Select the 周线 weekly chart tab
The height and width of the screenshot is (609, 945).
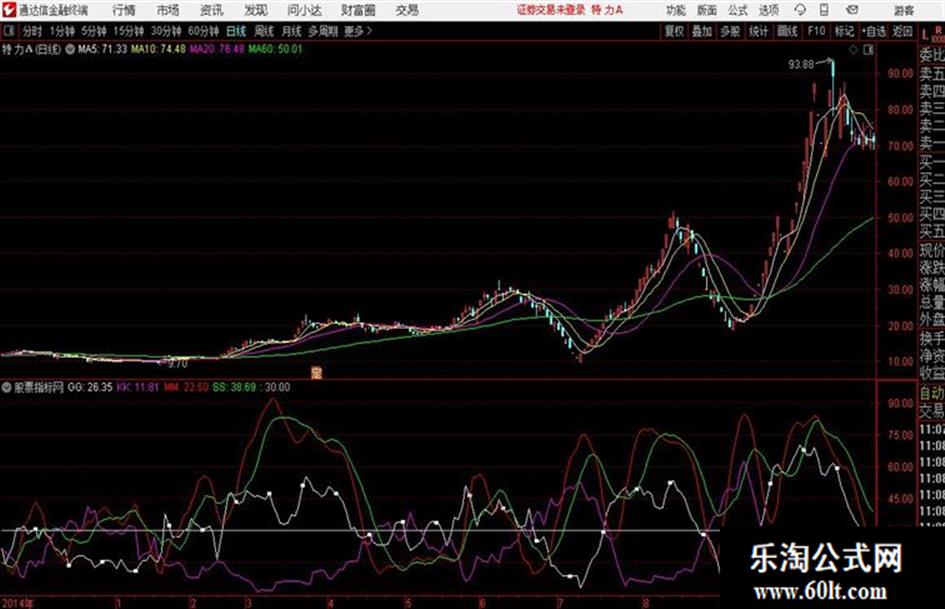pos(264,31)
